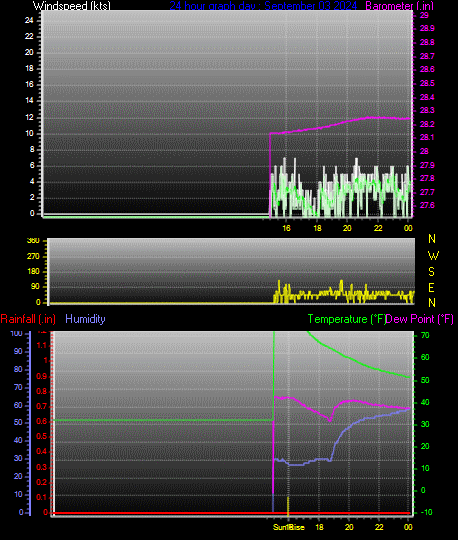
Task: Click the 'SunRise' marker label on time axis
Action: [x=289, y=527]
